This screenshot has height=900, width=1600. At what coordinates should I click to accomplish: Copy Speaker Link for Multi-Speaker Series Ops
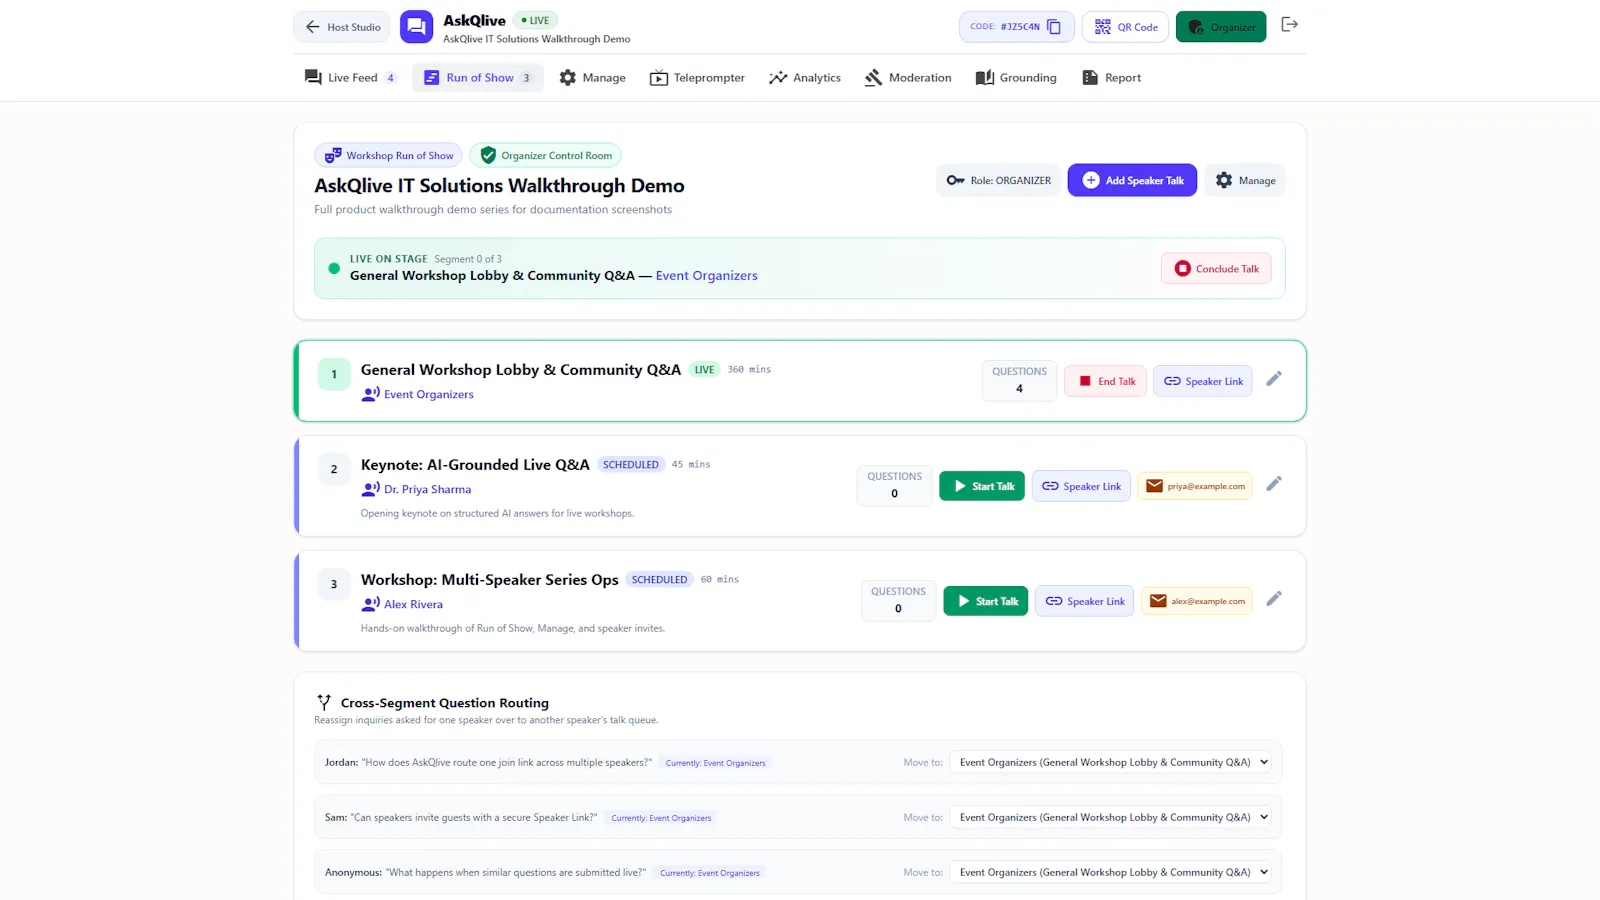[x=1085, y=601]
